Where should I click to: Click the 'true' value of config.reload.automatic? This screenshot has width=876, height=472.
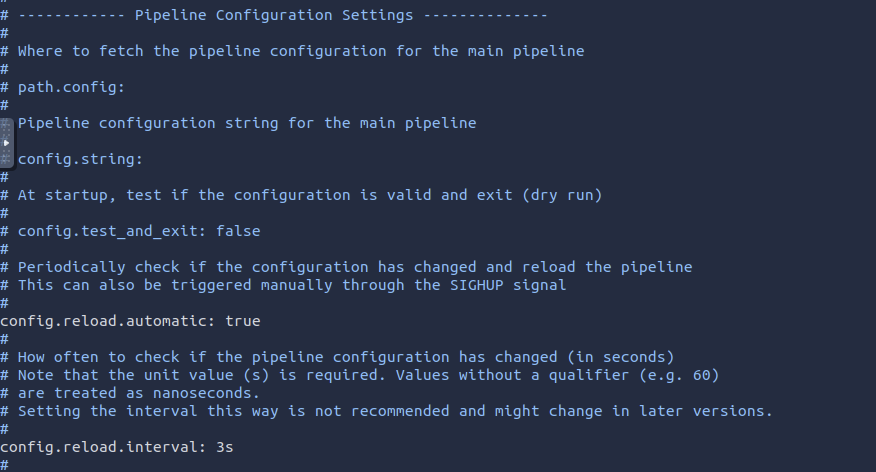coord(243,321)
